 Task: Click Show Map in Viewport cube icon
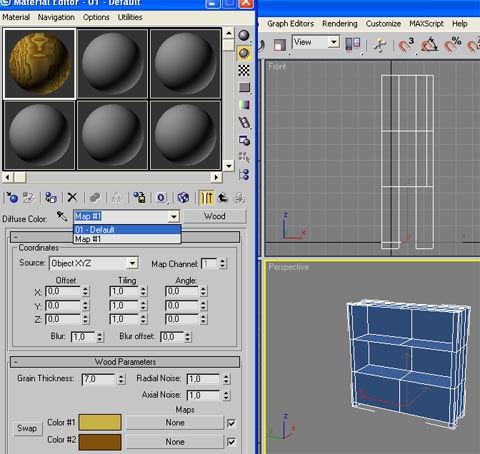click(183, 198)
